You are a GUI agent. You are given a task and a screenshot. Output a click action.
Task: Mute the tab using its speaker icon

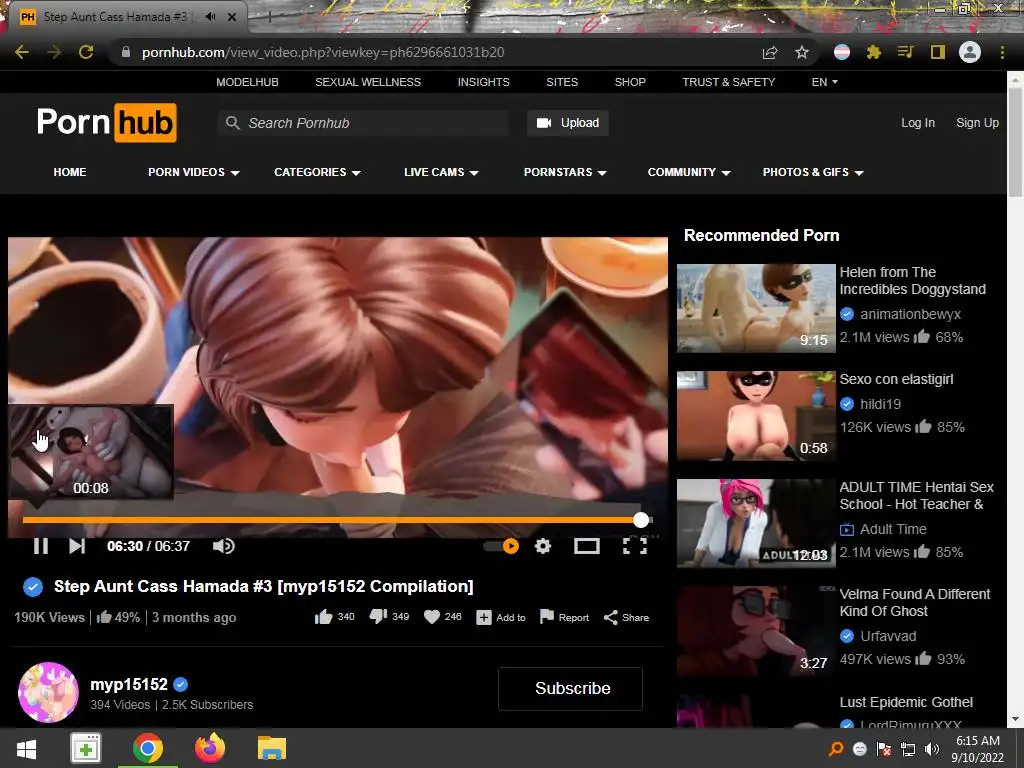(x=210, y=17)
